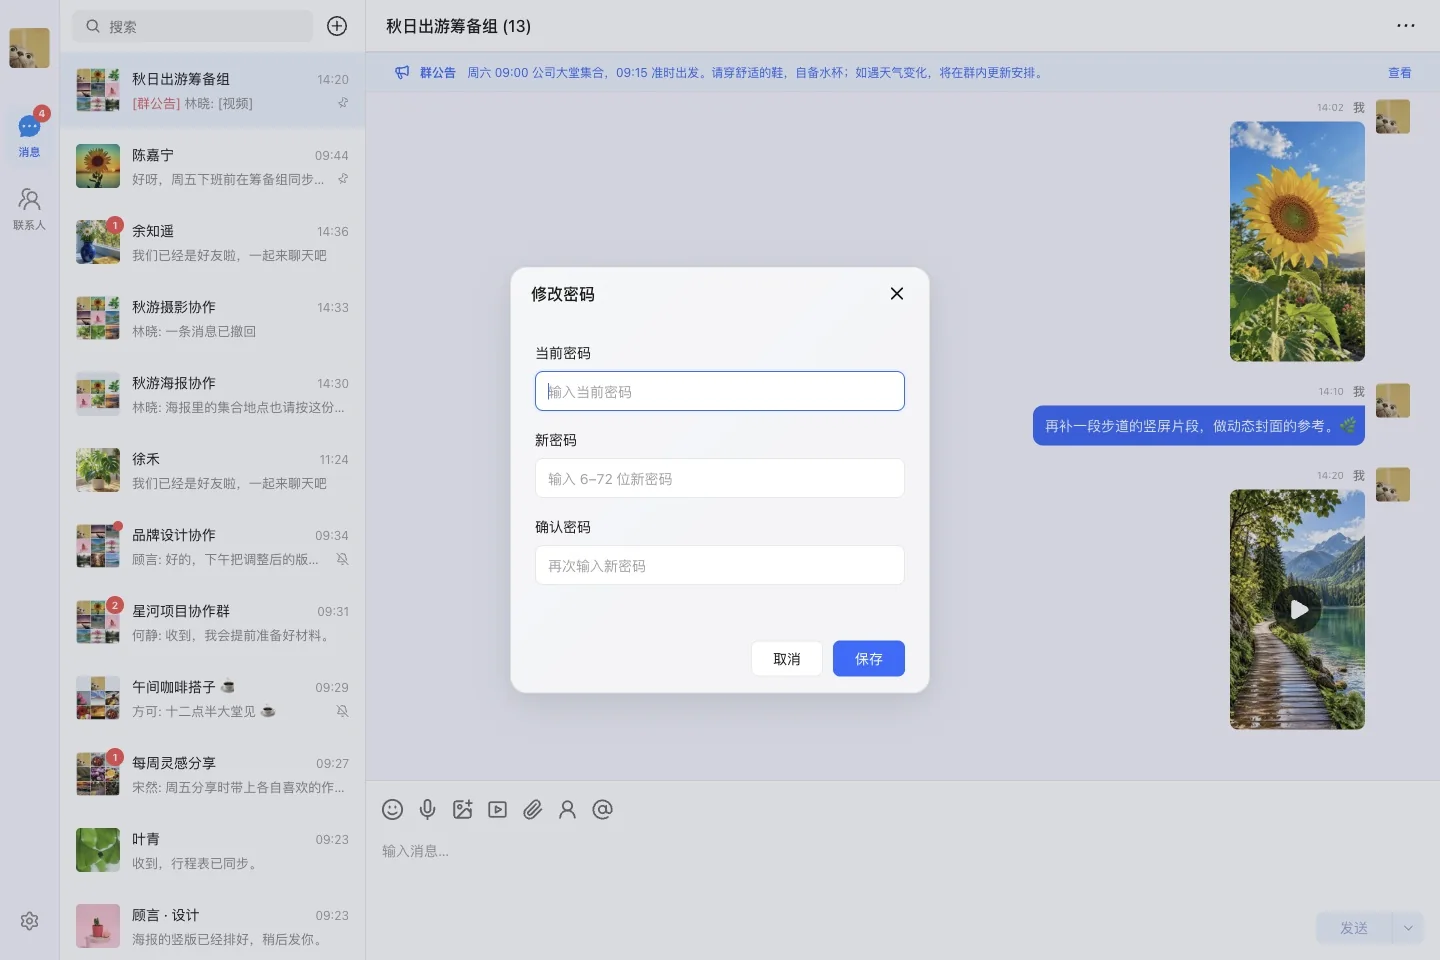Click the send video icon

tap(497, 810)
